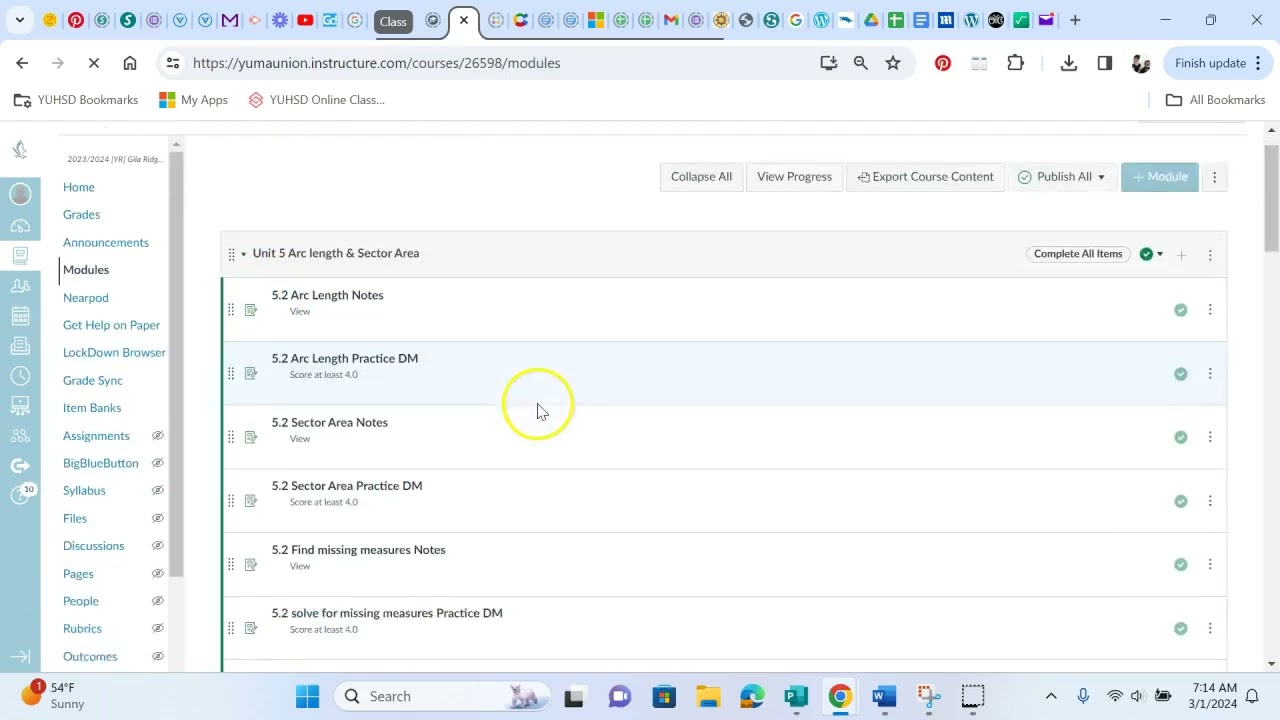Go back to the previous page
1280x720 pixels.
coord(22,63)
